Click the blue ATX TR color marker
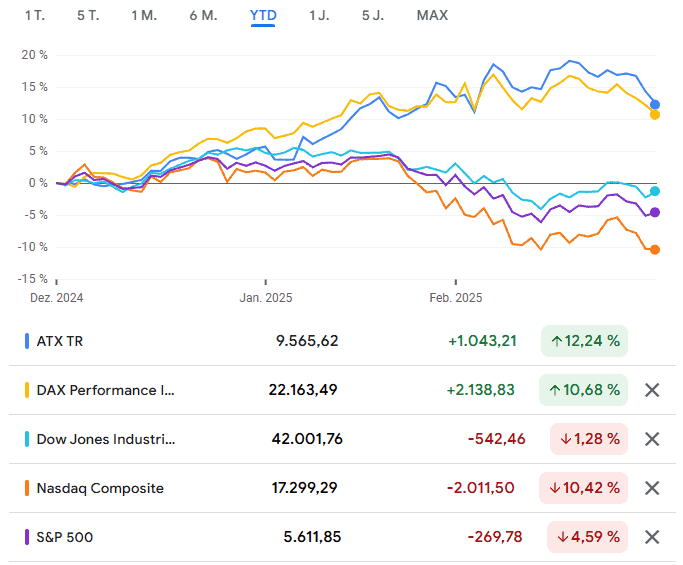 click(27, 341)
